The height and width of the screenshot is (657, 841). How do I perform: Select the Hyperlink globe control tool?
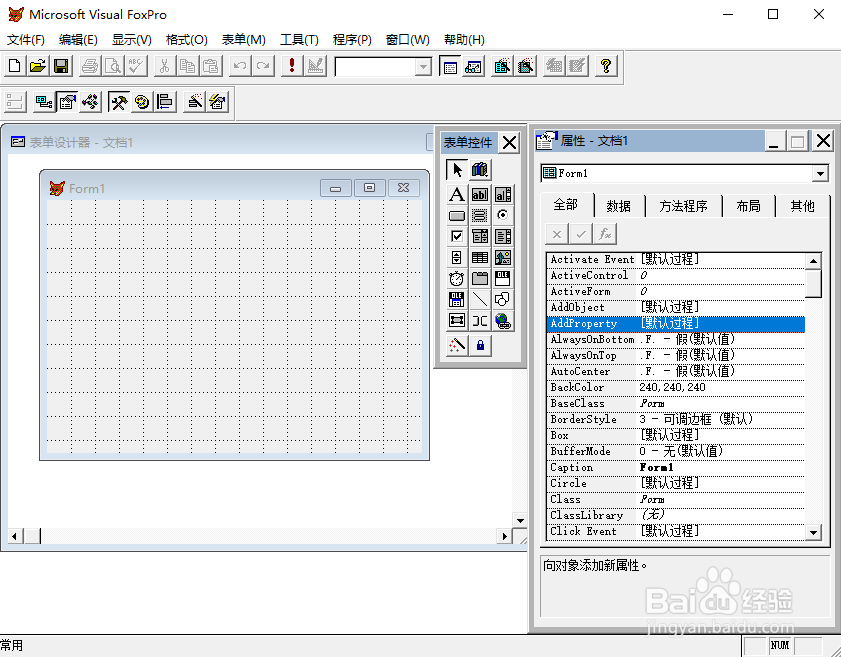point(503,321)
